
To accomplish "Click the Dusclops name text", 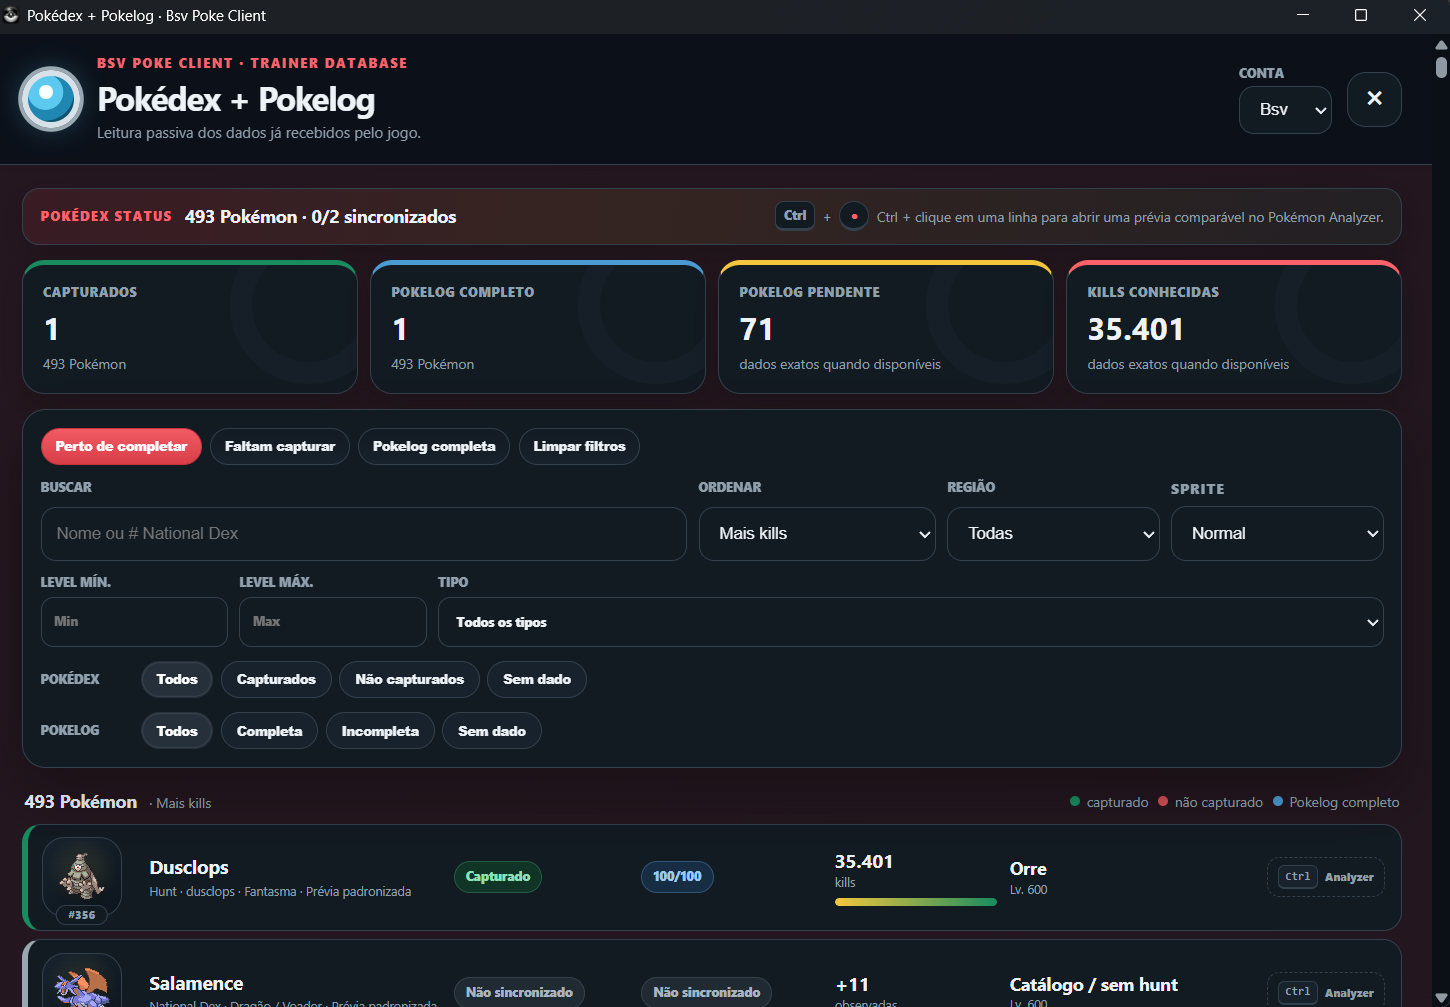I will (189, 868).
